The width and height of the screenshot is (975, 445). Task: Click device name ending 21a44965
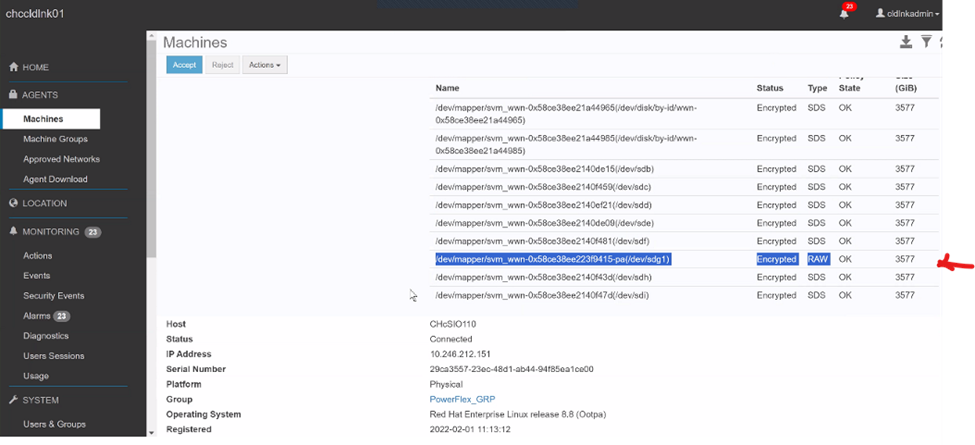tap(566, 114)
